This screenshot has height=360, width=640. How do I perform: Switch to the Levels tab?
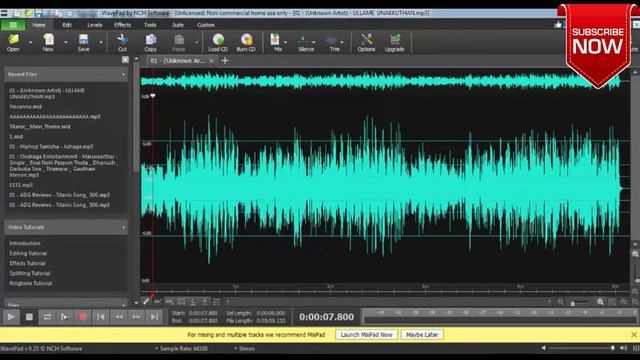[x=95, y=25]
